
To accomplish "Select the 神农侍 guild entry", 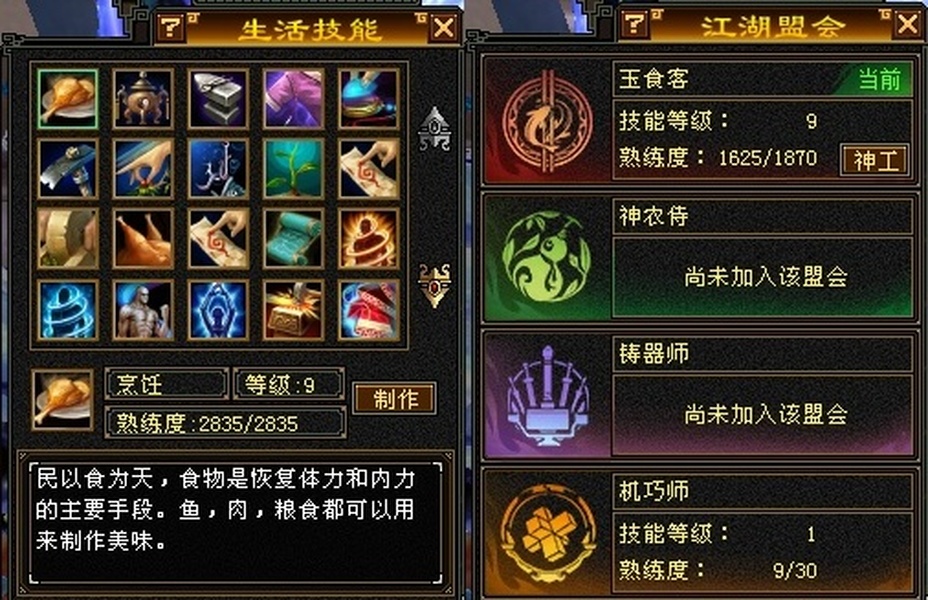I will [x=699, y=257].
